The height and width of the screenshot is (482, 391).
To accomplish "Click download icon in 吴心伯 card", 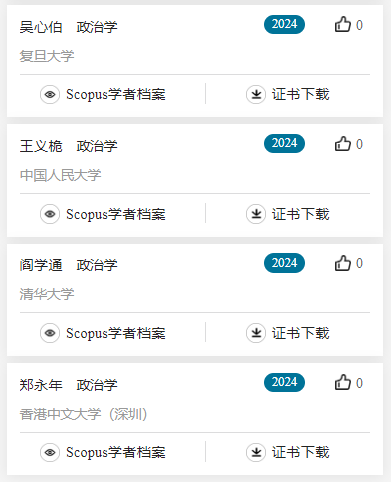I will coord(256,94).
